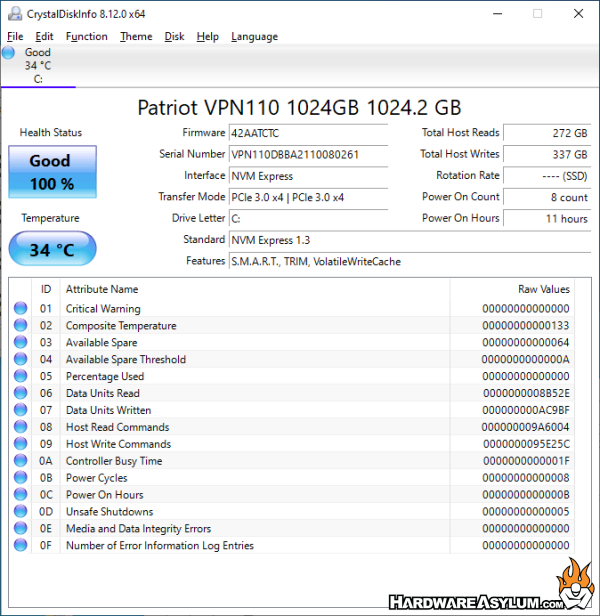Click the Raw Values column header
The height and width of the screenshot is (616, 600).
512,289
